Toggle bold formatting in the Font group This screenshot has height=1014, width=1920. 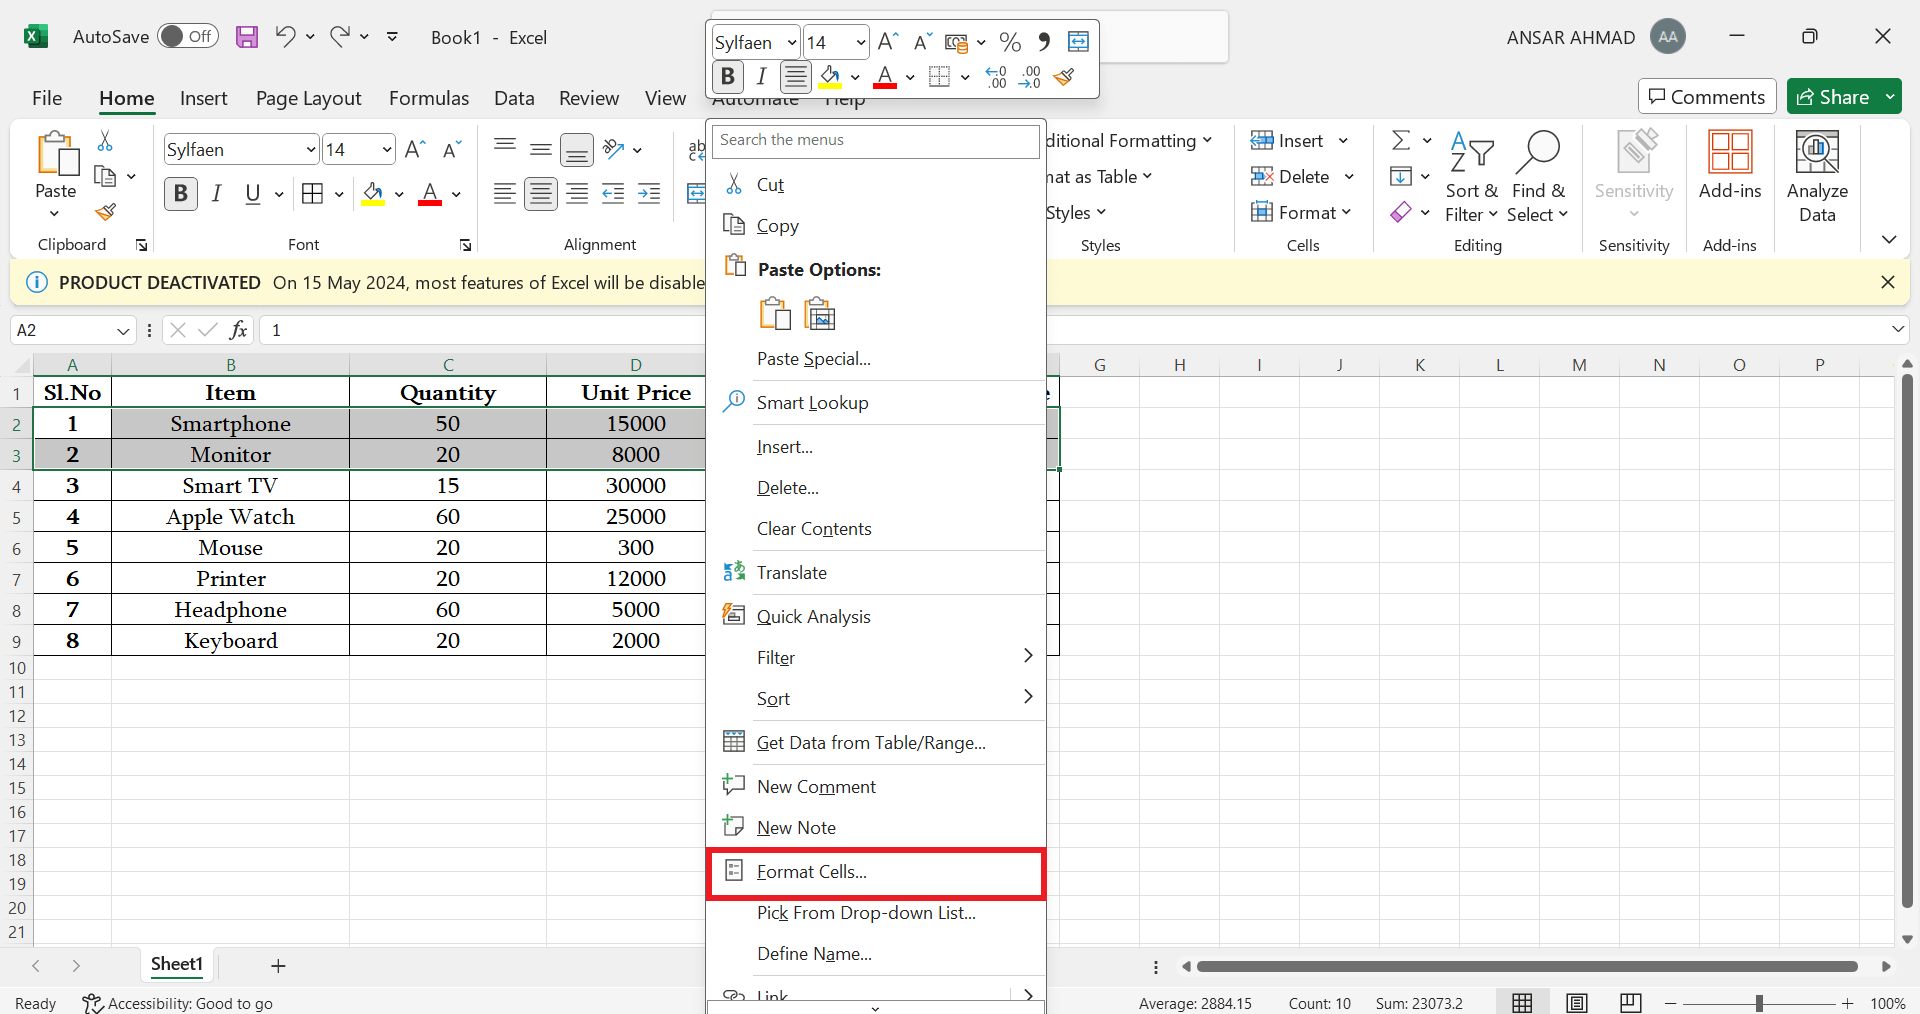180,193
